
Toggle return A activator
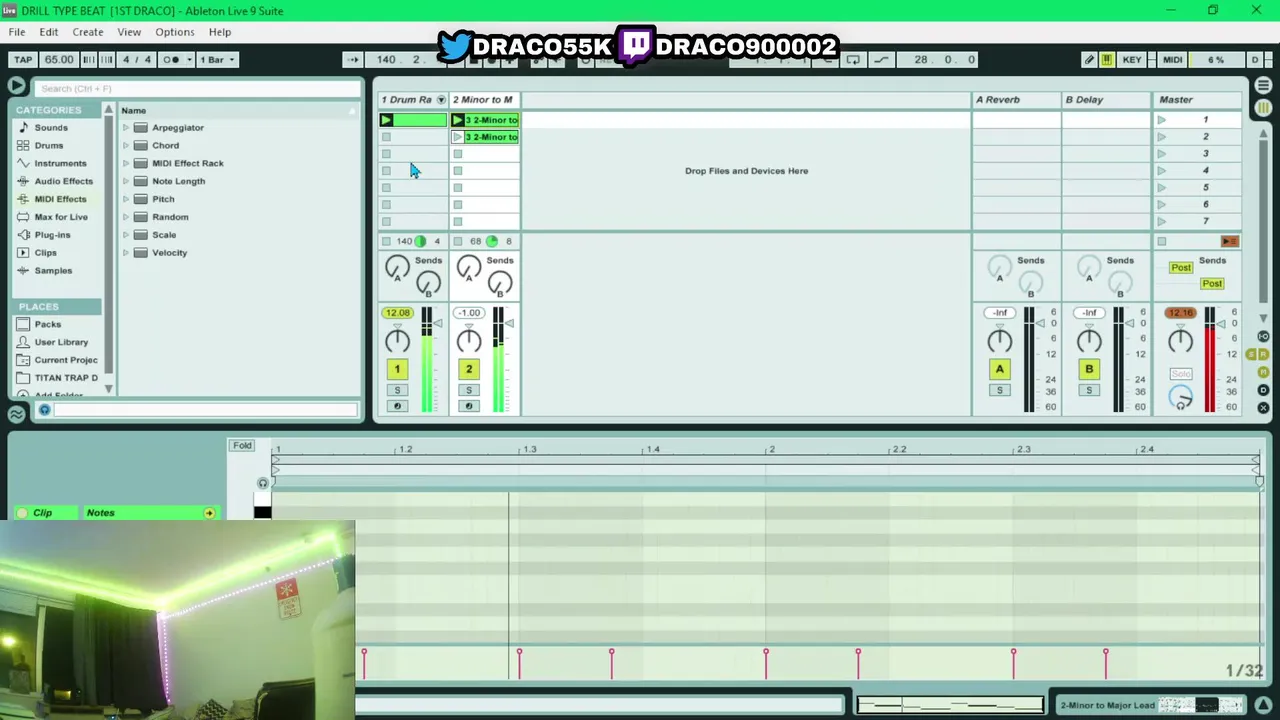(999, 369)
